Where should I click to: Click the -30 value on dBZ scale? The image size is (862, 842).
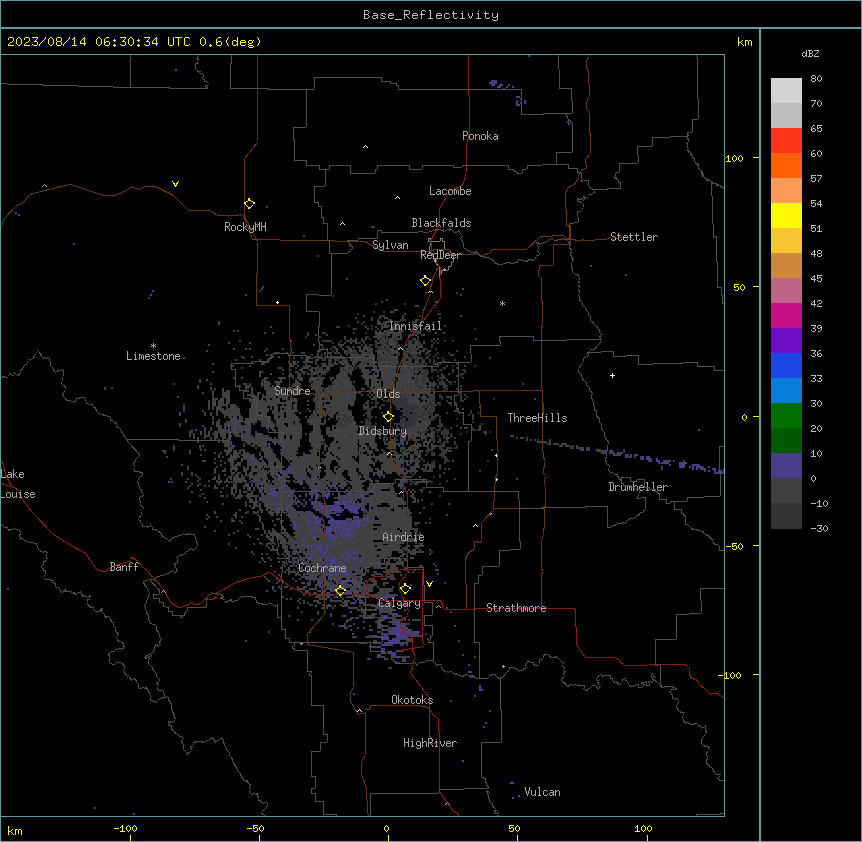click(x=819, y=528)
